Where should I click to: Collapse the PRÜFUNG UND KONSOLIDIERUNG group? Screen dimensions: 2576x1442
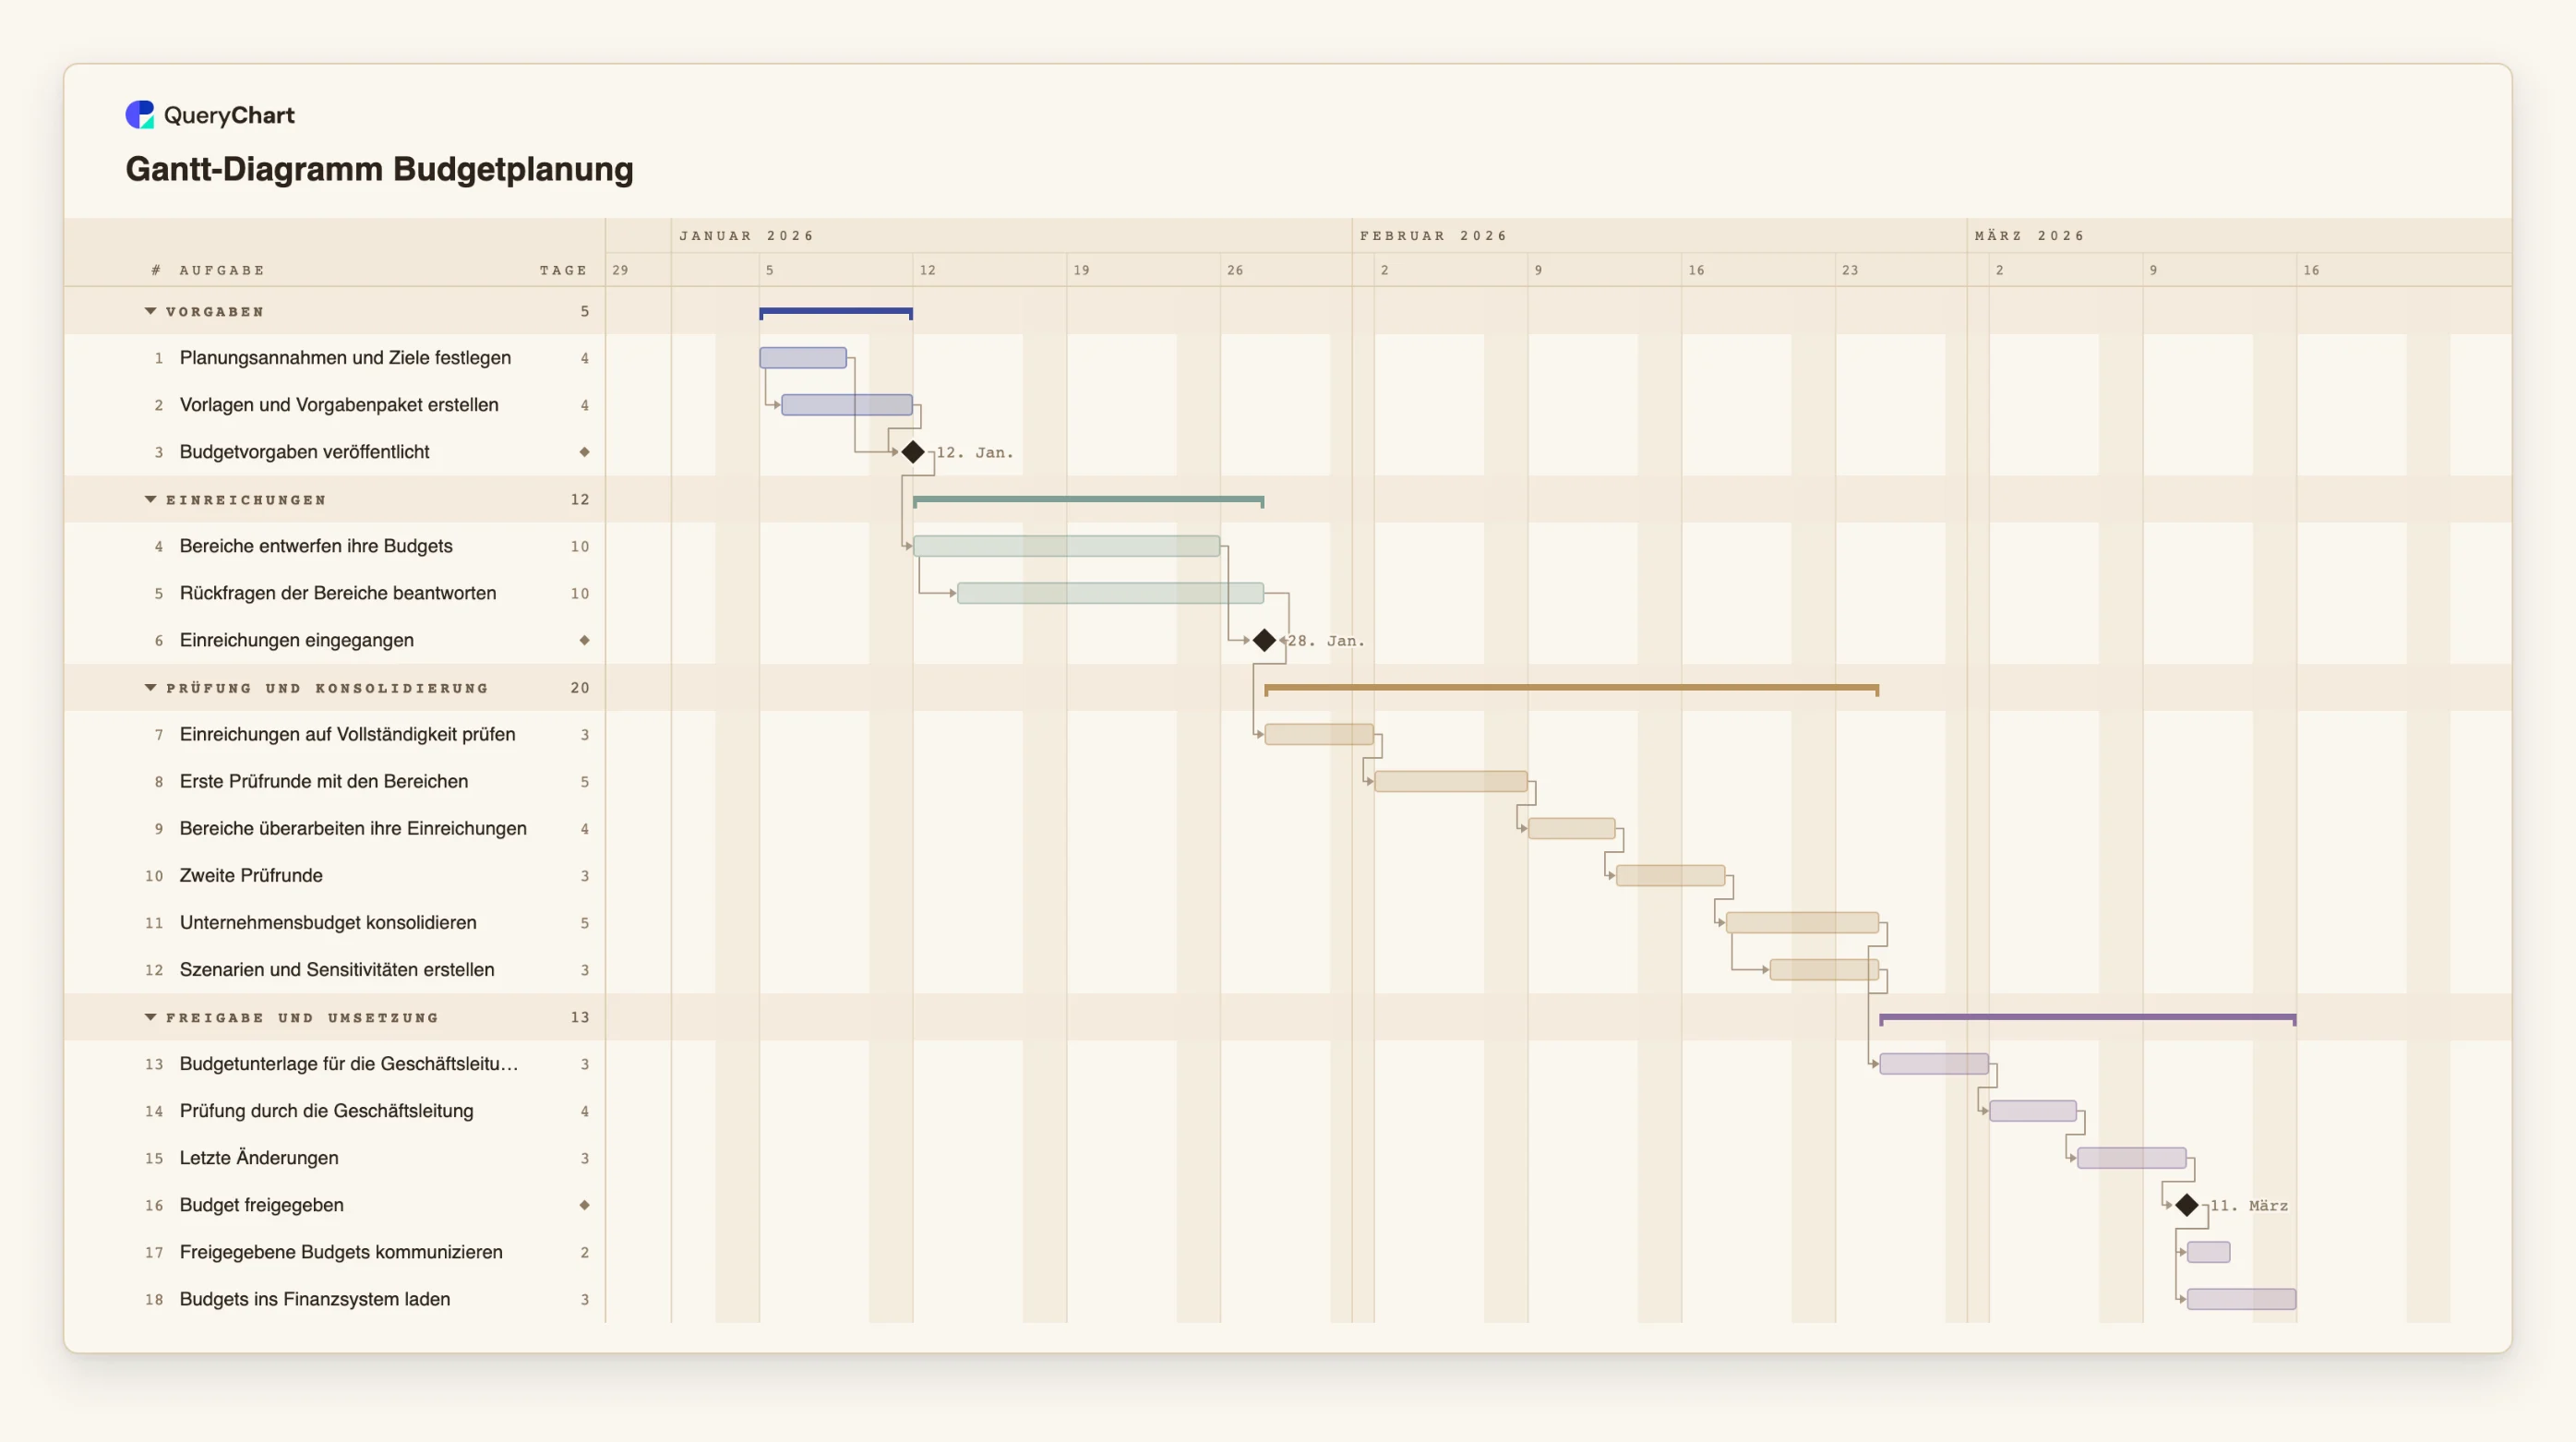pyautogui.click(x=151, y=688)
